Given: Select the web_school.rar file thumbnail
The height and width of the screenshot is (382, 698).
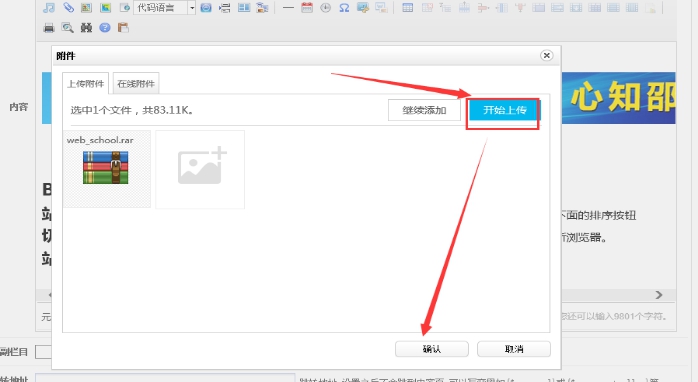Looking at the screenshot, I should click(x=107, y=169).
